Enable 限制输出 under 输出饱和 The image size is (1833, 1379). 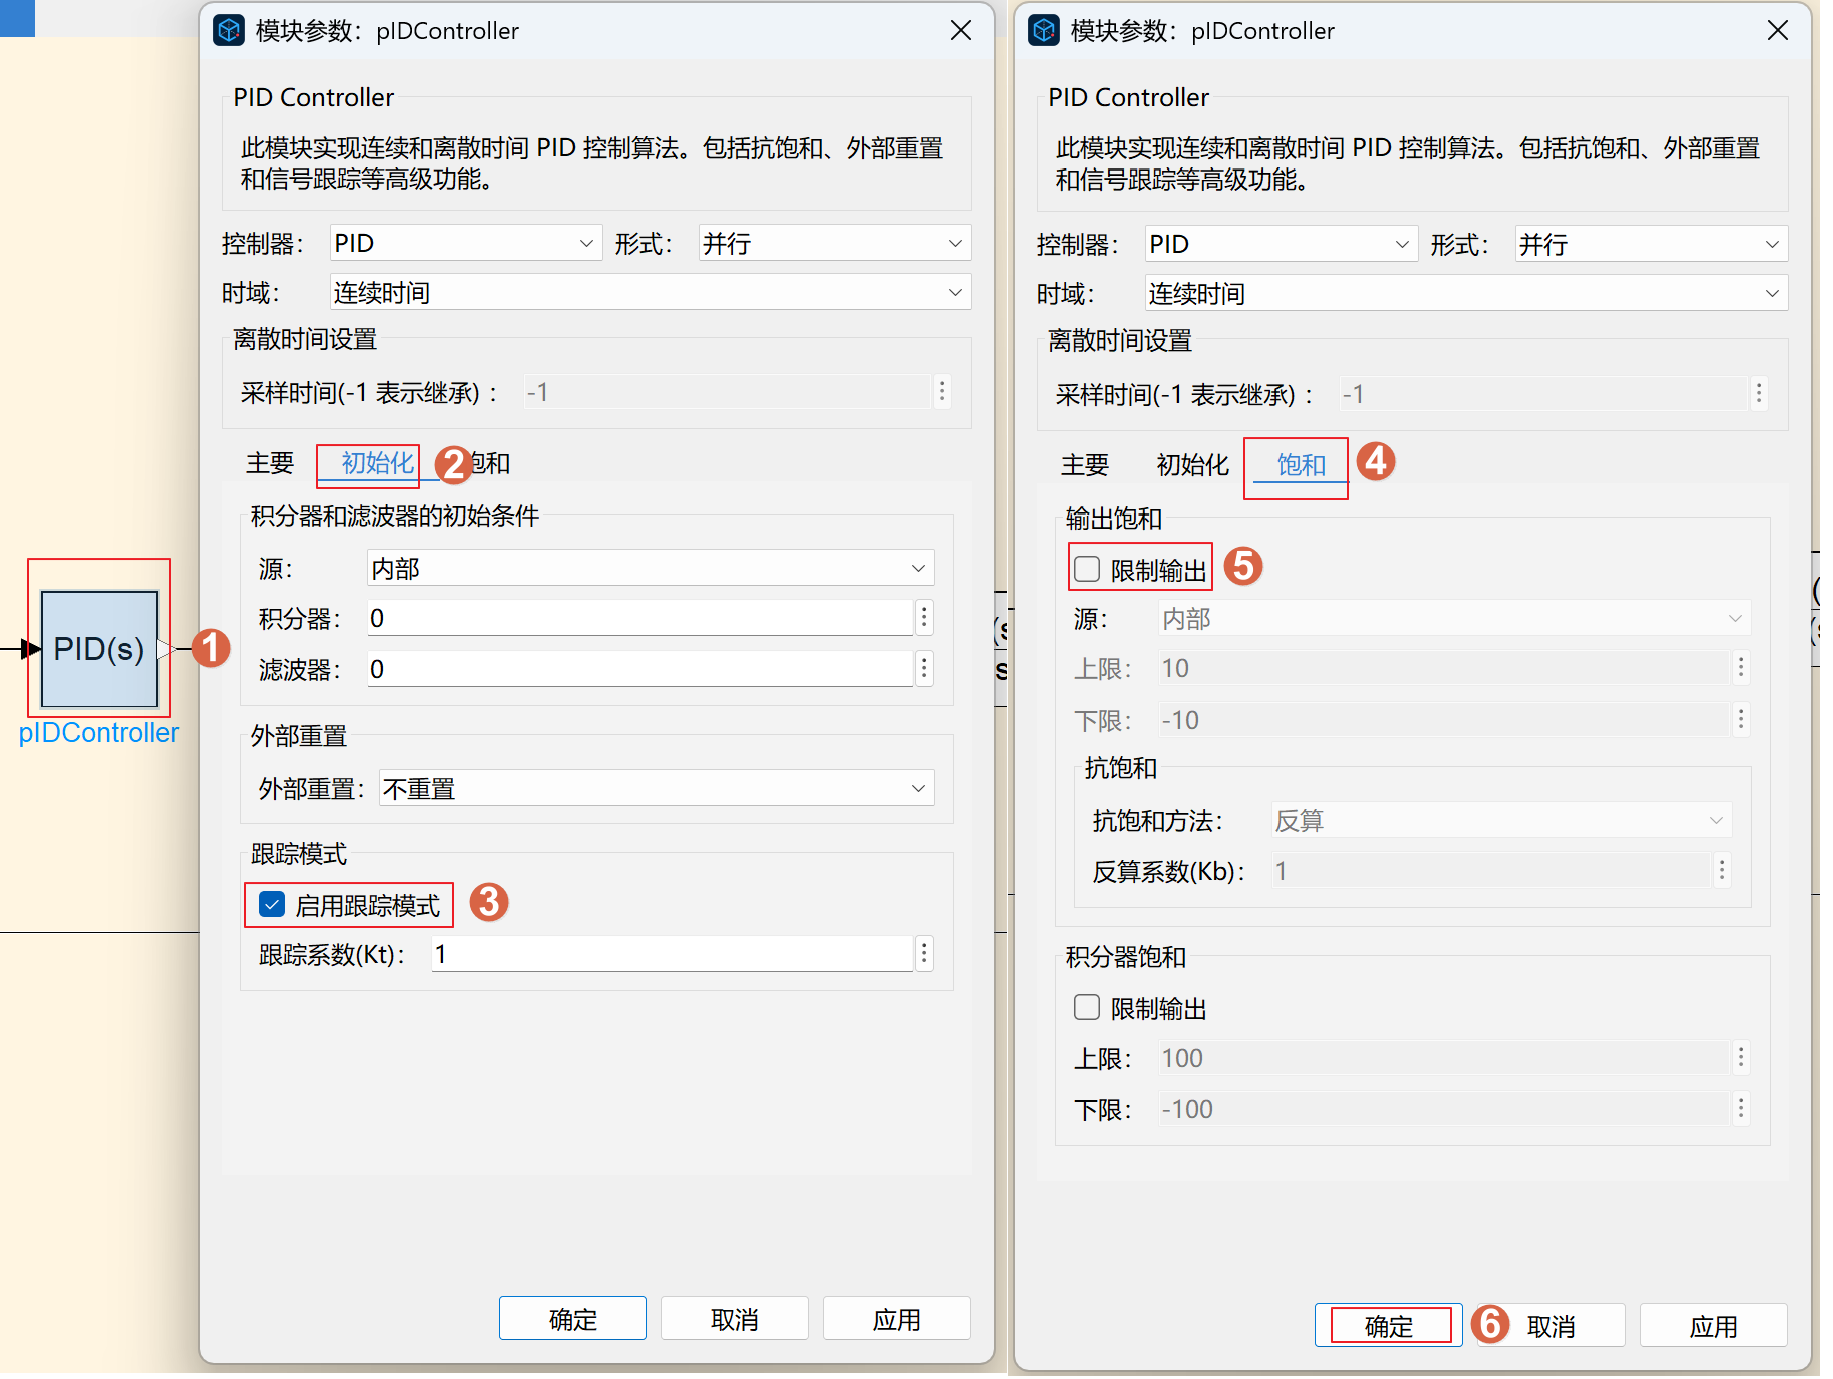[1087, 570]
